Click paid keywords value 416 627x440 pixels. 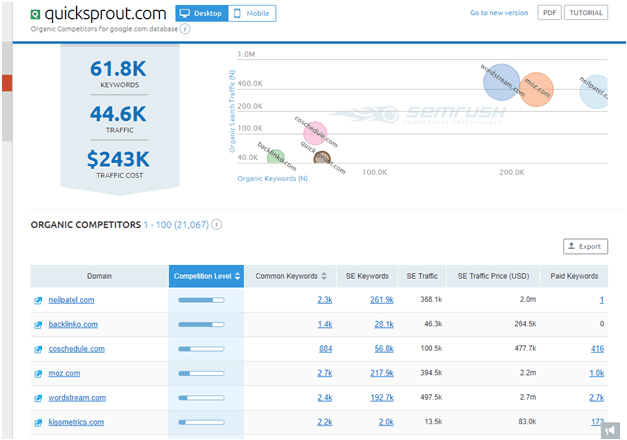(x=597, y=349)
